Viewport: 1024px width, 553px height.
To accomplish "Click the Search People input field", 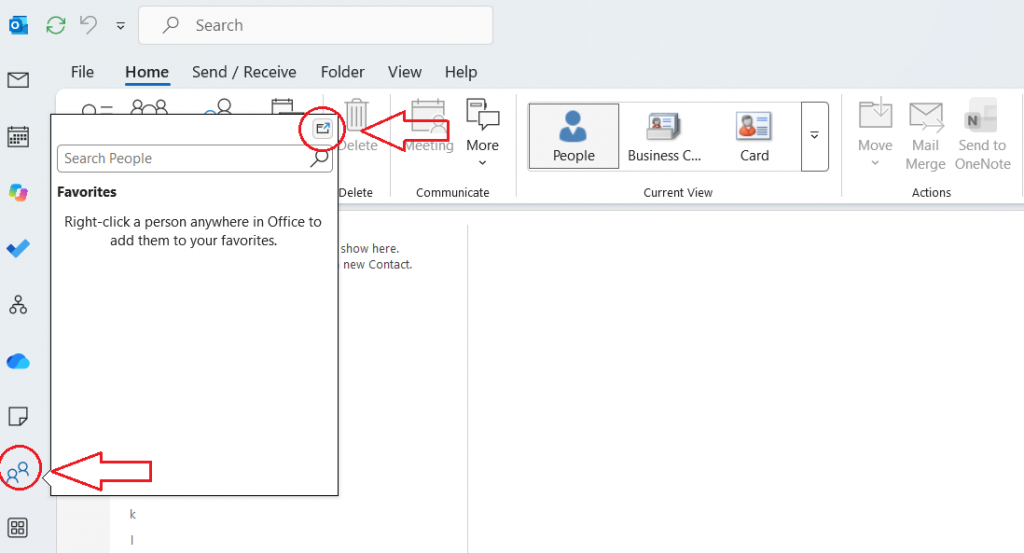I will (195, 159).
